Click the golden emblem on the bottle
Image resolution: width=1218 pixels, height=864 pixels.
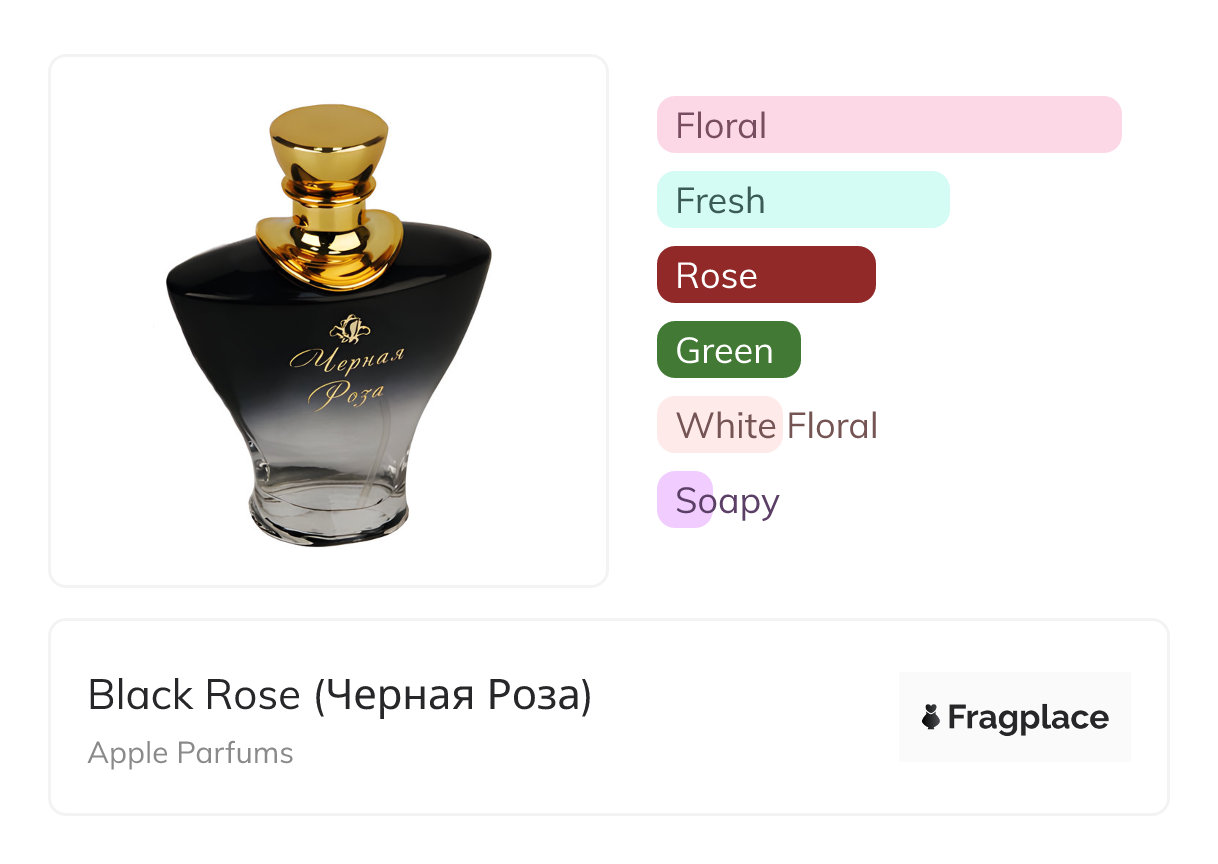click(350, 328)
